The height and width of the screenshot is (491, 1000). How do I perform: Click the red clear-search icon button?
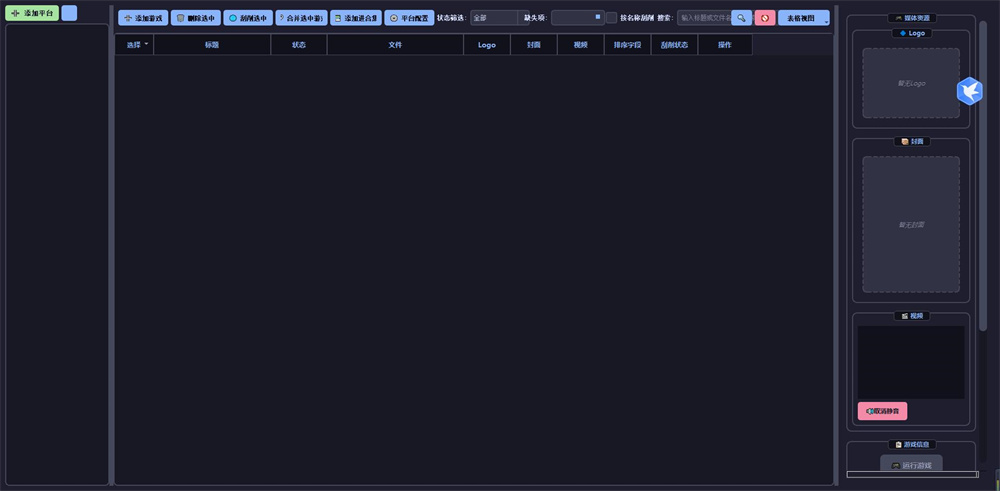[x=765, y=18]
